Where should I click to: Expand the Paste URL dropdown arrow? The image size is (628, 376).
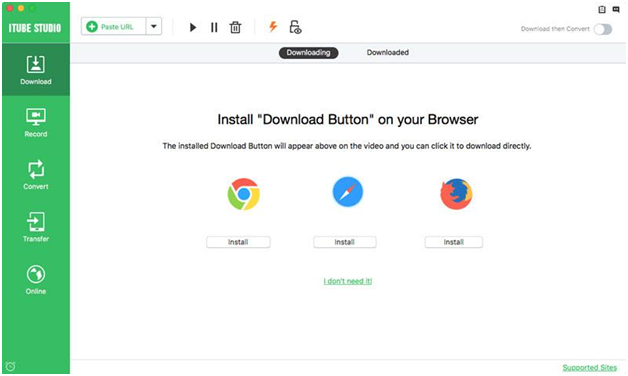pyautogui.click(x=154, y=26)
